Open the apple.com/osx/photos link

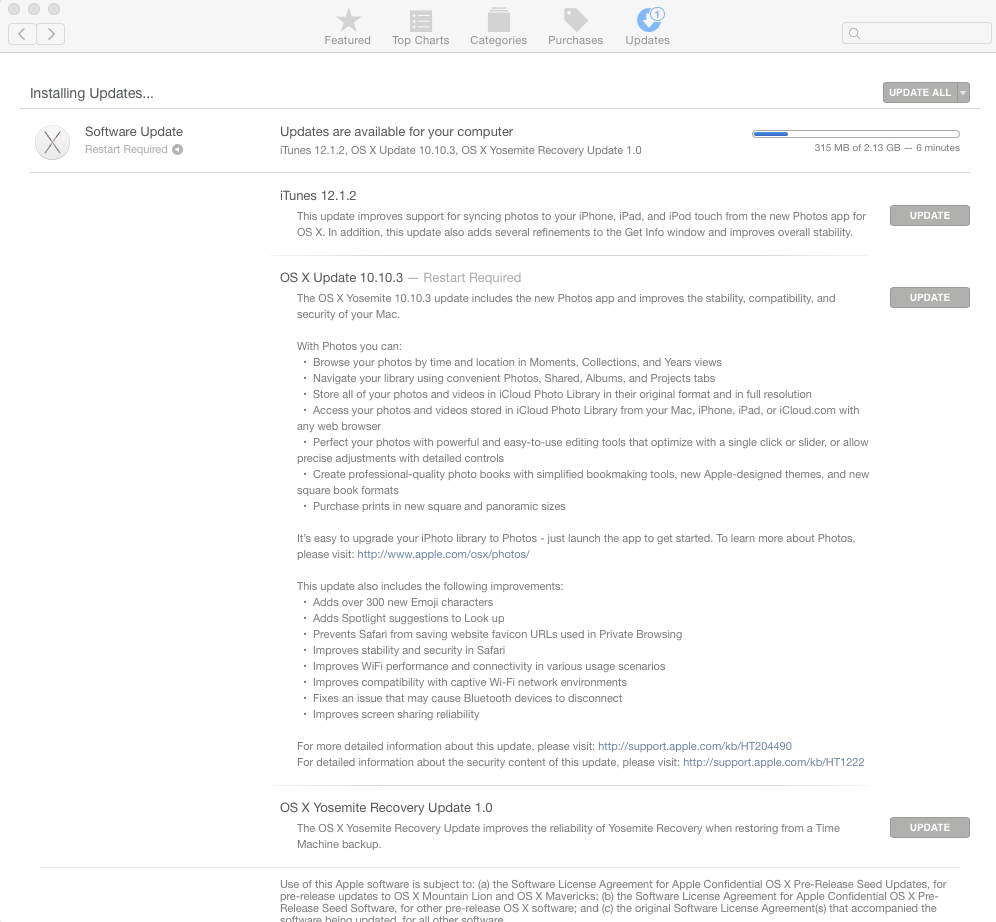(x=443, y=554)
